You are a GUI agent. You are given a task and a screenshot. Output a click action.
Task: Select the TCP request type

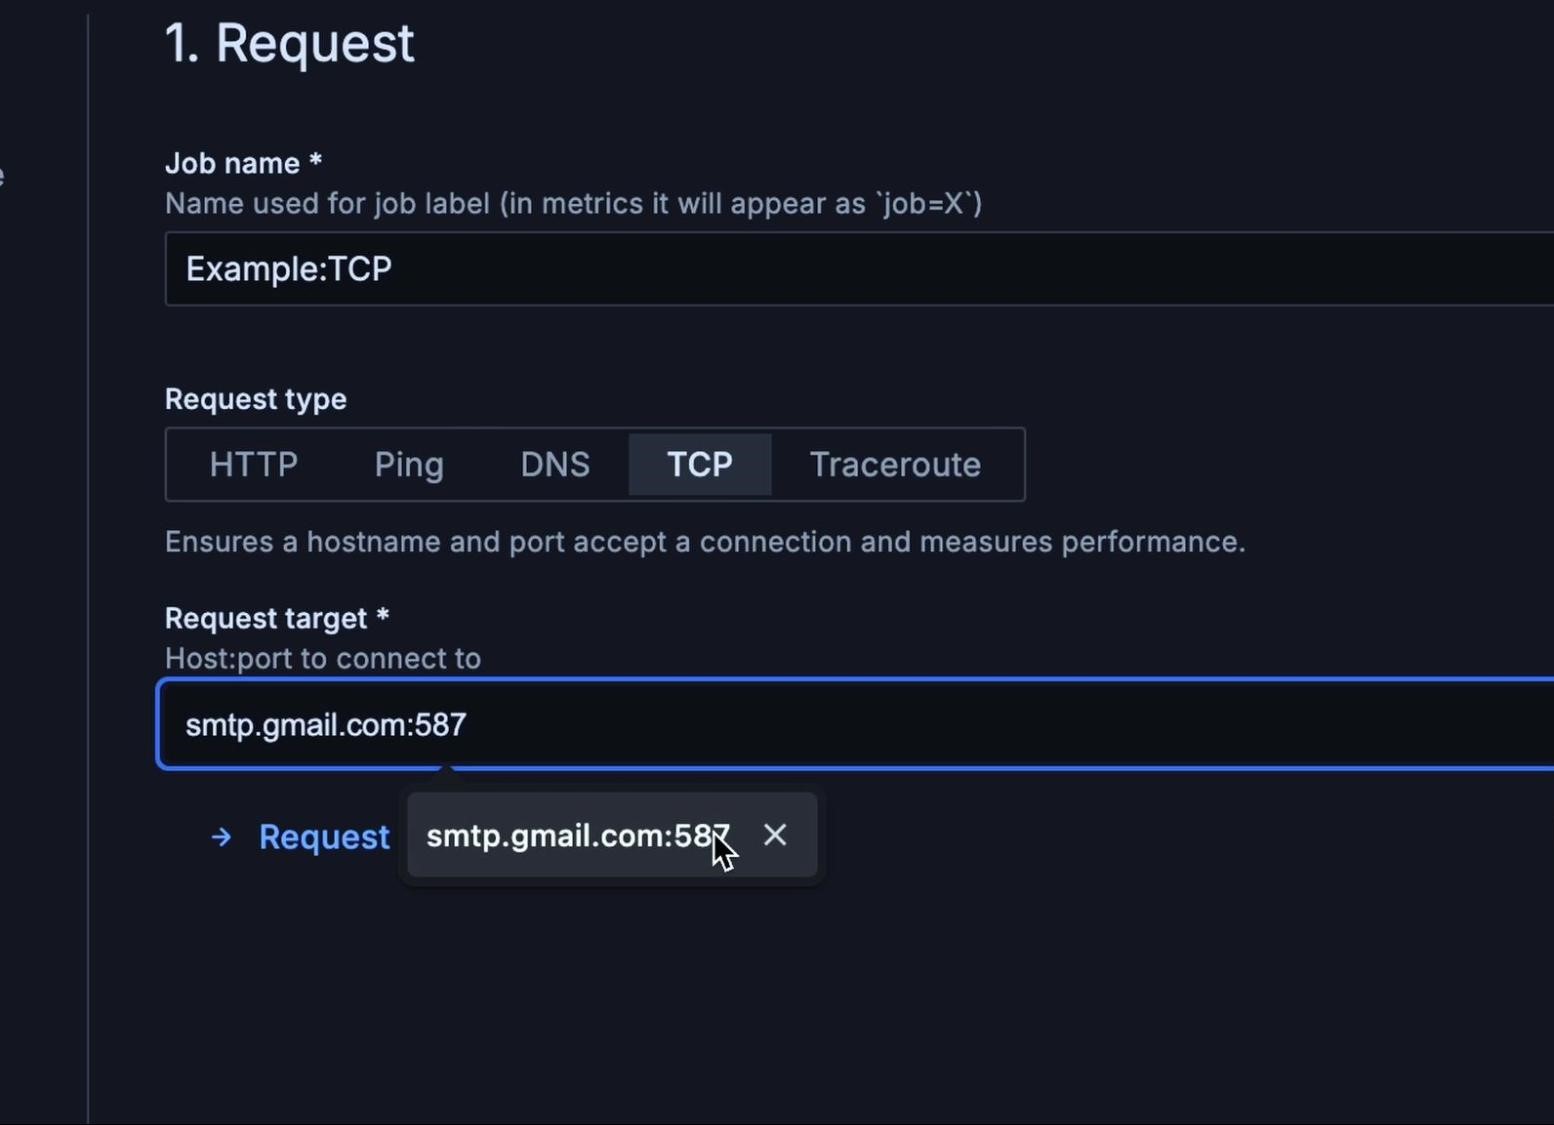pos(700,465)
